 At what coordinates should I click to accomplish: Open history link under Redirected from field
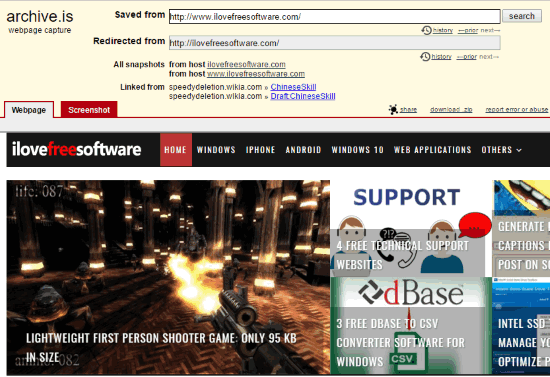point(441,56)
